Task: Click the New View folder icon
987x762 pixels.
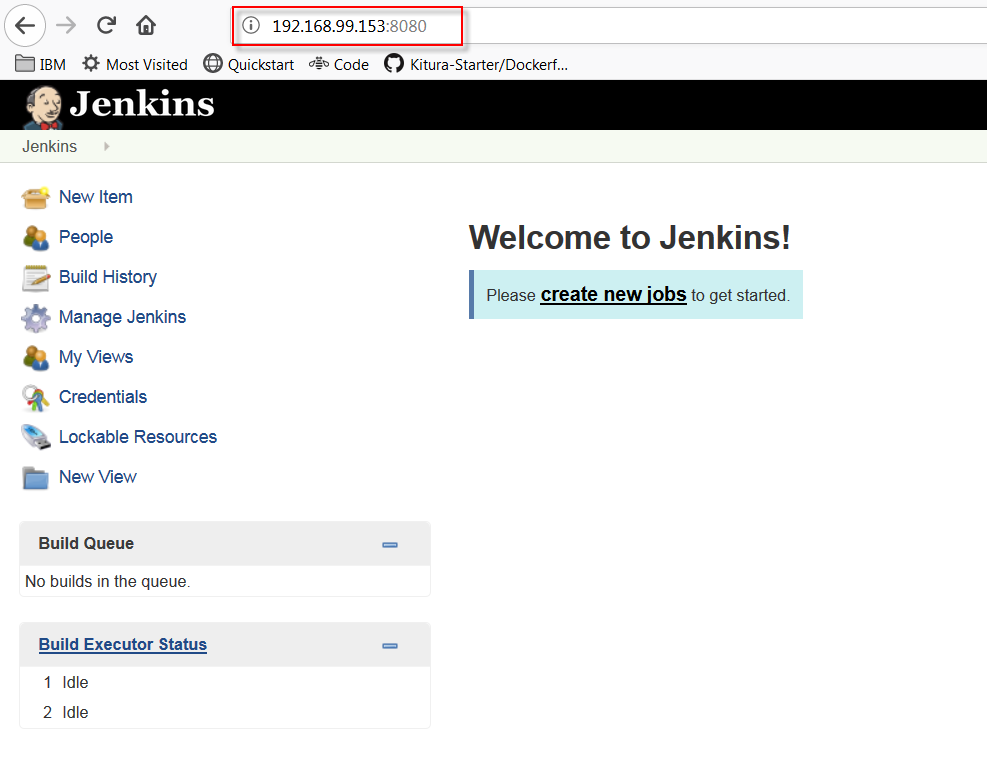Action: pos(35,478)
